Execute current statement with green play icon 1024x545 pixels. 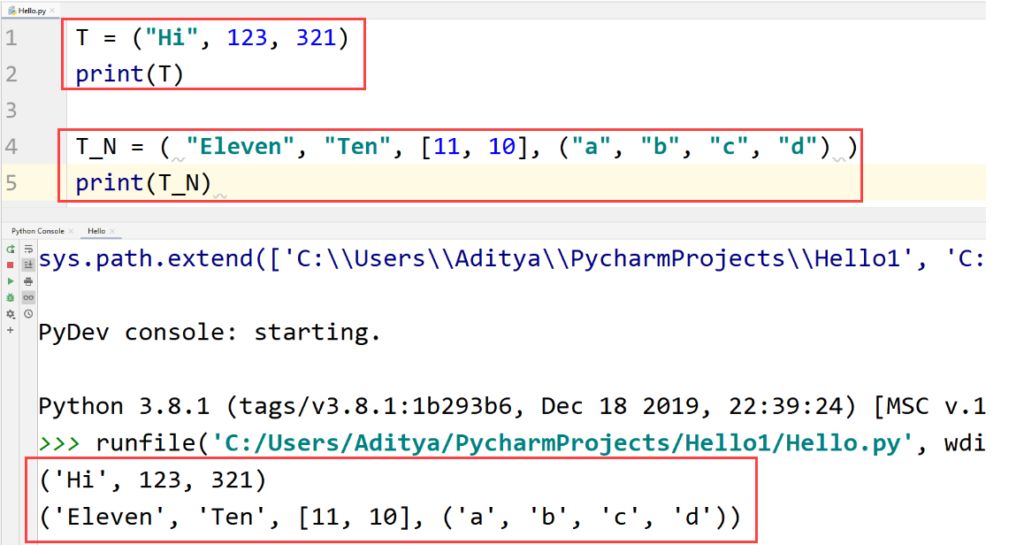(x=10, y=281)
